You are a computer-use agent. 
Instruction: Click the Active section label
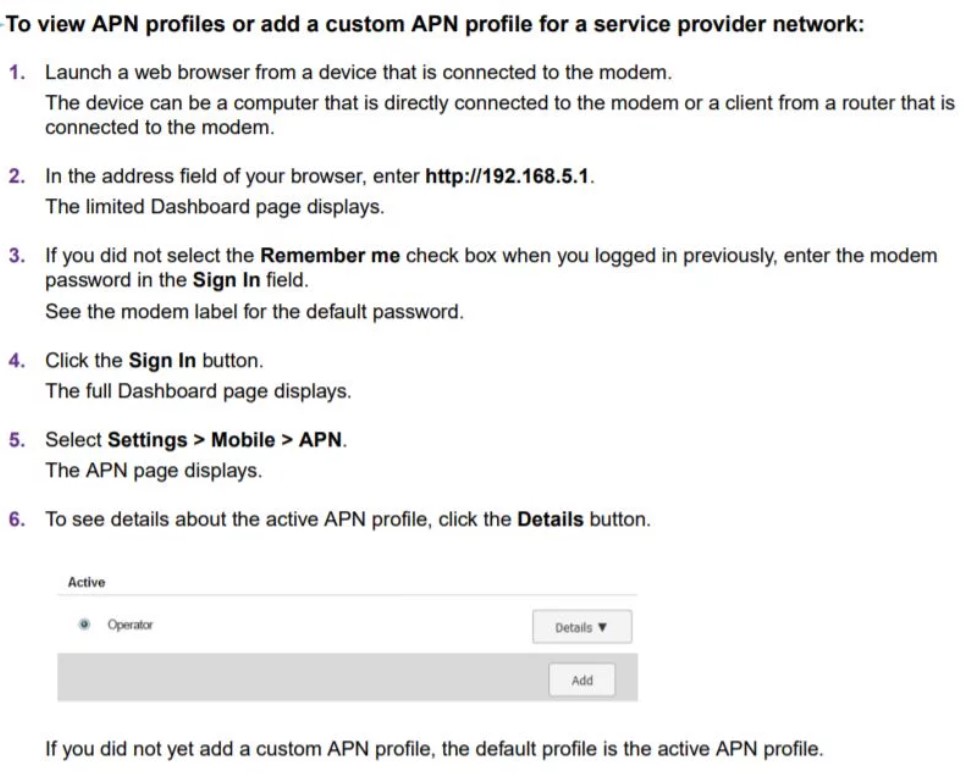click(x=86, y=582)
